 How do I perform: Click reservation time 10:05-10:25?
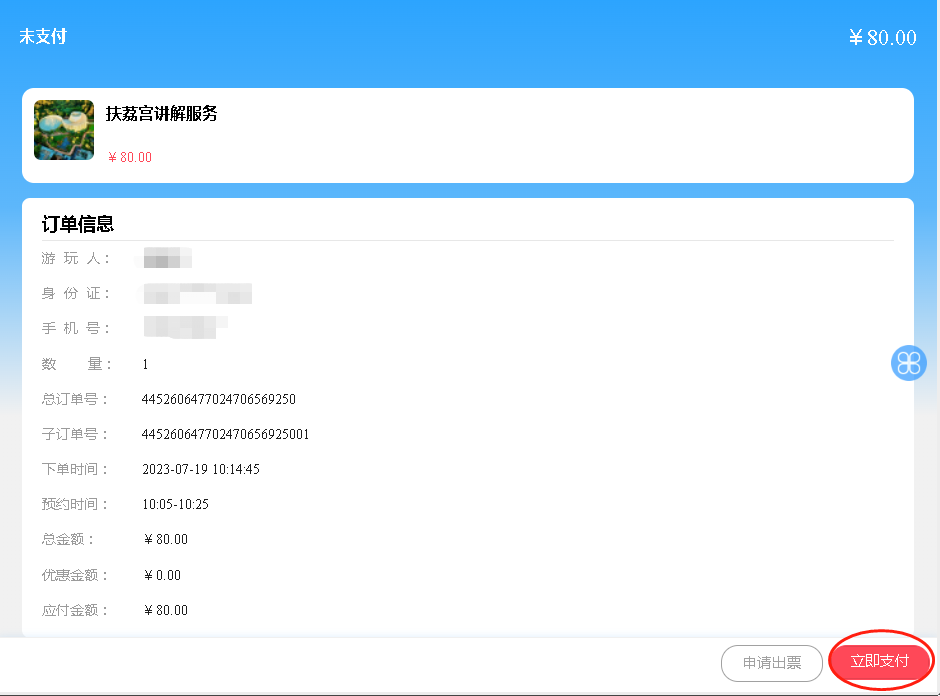tap(176, 504)
